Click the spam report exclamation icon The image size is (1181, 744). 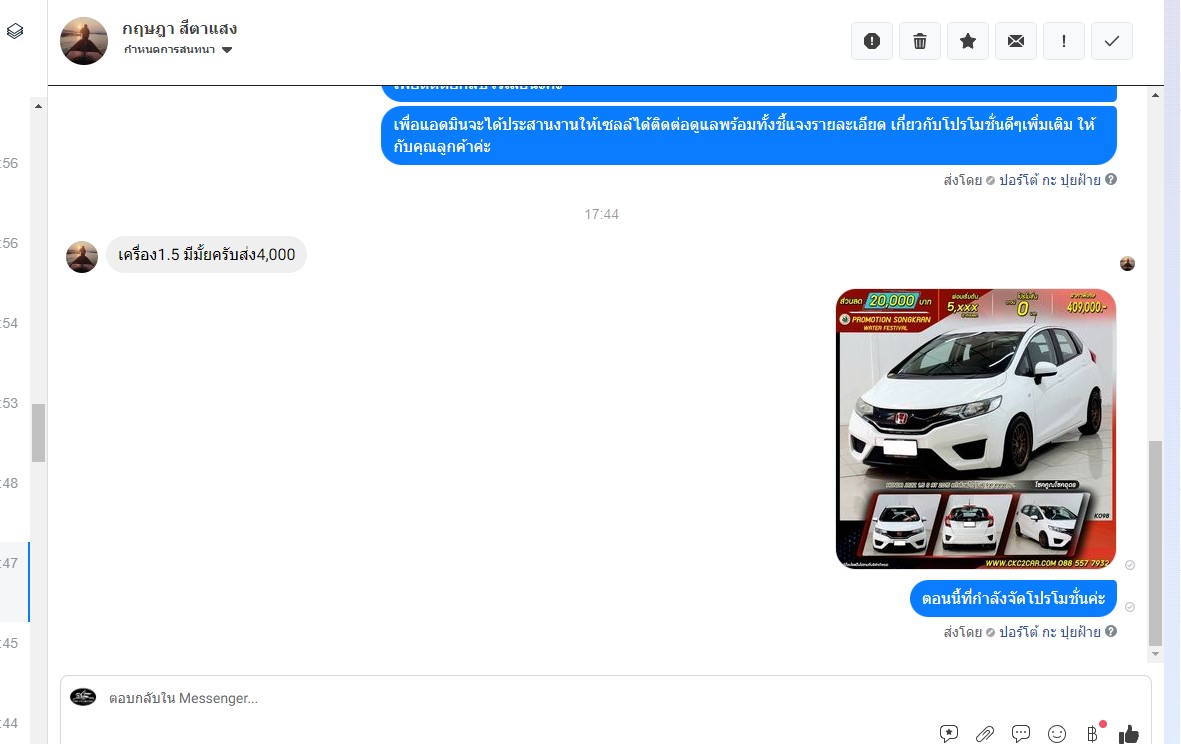[871, 41]
